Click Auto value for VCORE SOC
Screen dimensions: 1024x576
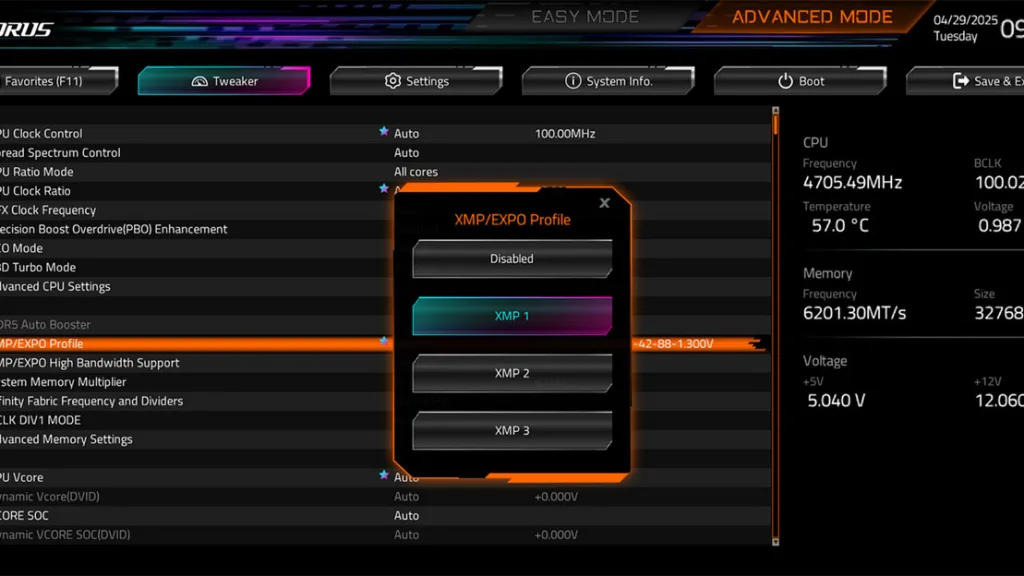click(406, 515)
